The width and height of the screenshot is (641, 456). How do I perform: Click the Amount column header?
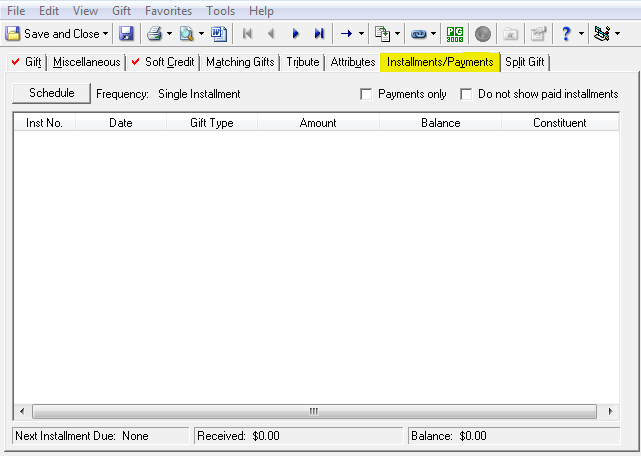[318, 123]
